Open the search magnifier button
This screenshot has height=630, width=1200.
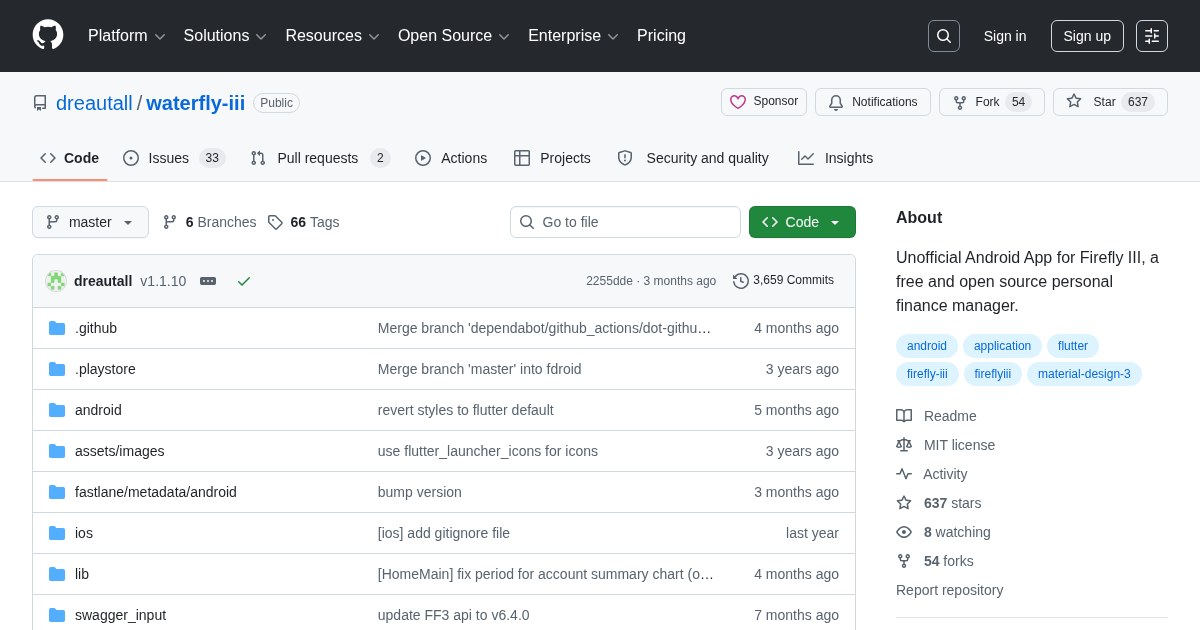coord(943,36)
